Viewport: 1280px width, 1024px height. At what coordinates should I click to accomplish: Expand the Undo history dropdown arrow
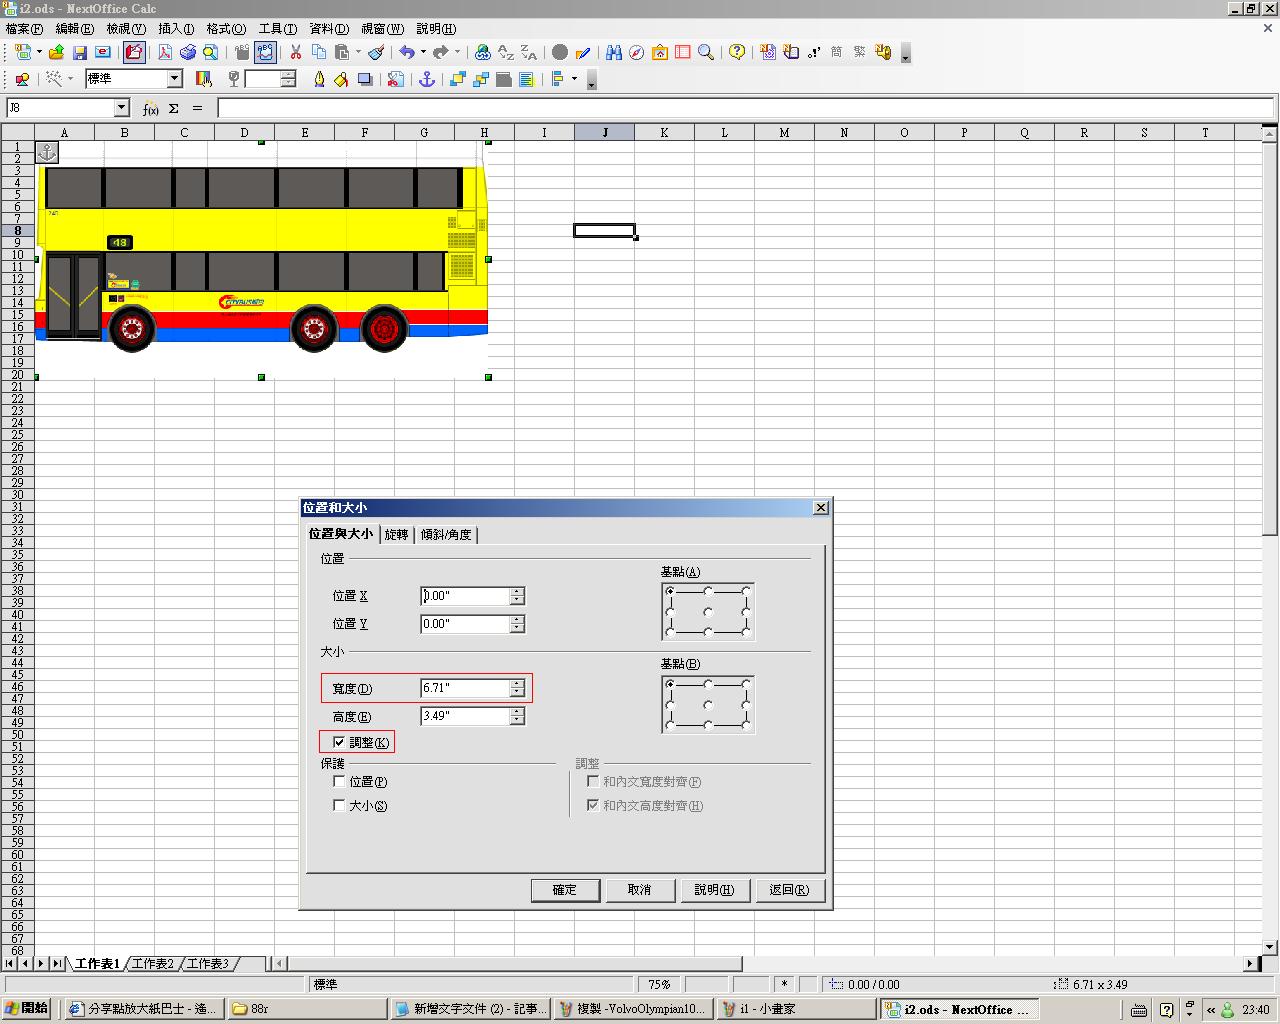pyautogui.click(x=423, y=52)
